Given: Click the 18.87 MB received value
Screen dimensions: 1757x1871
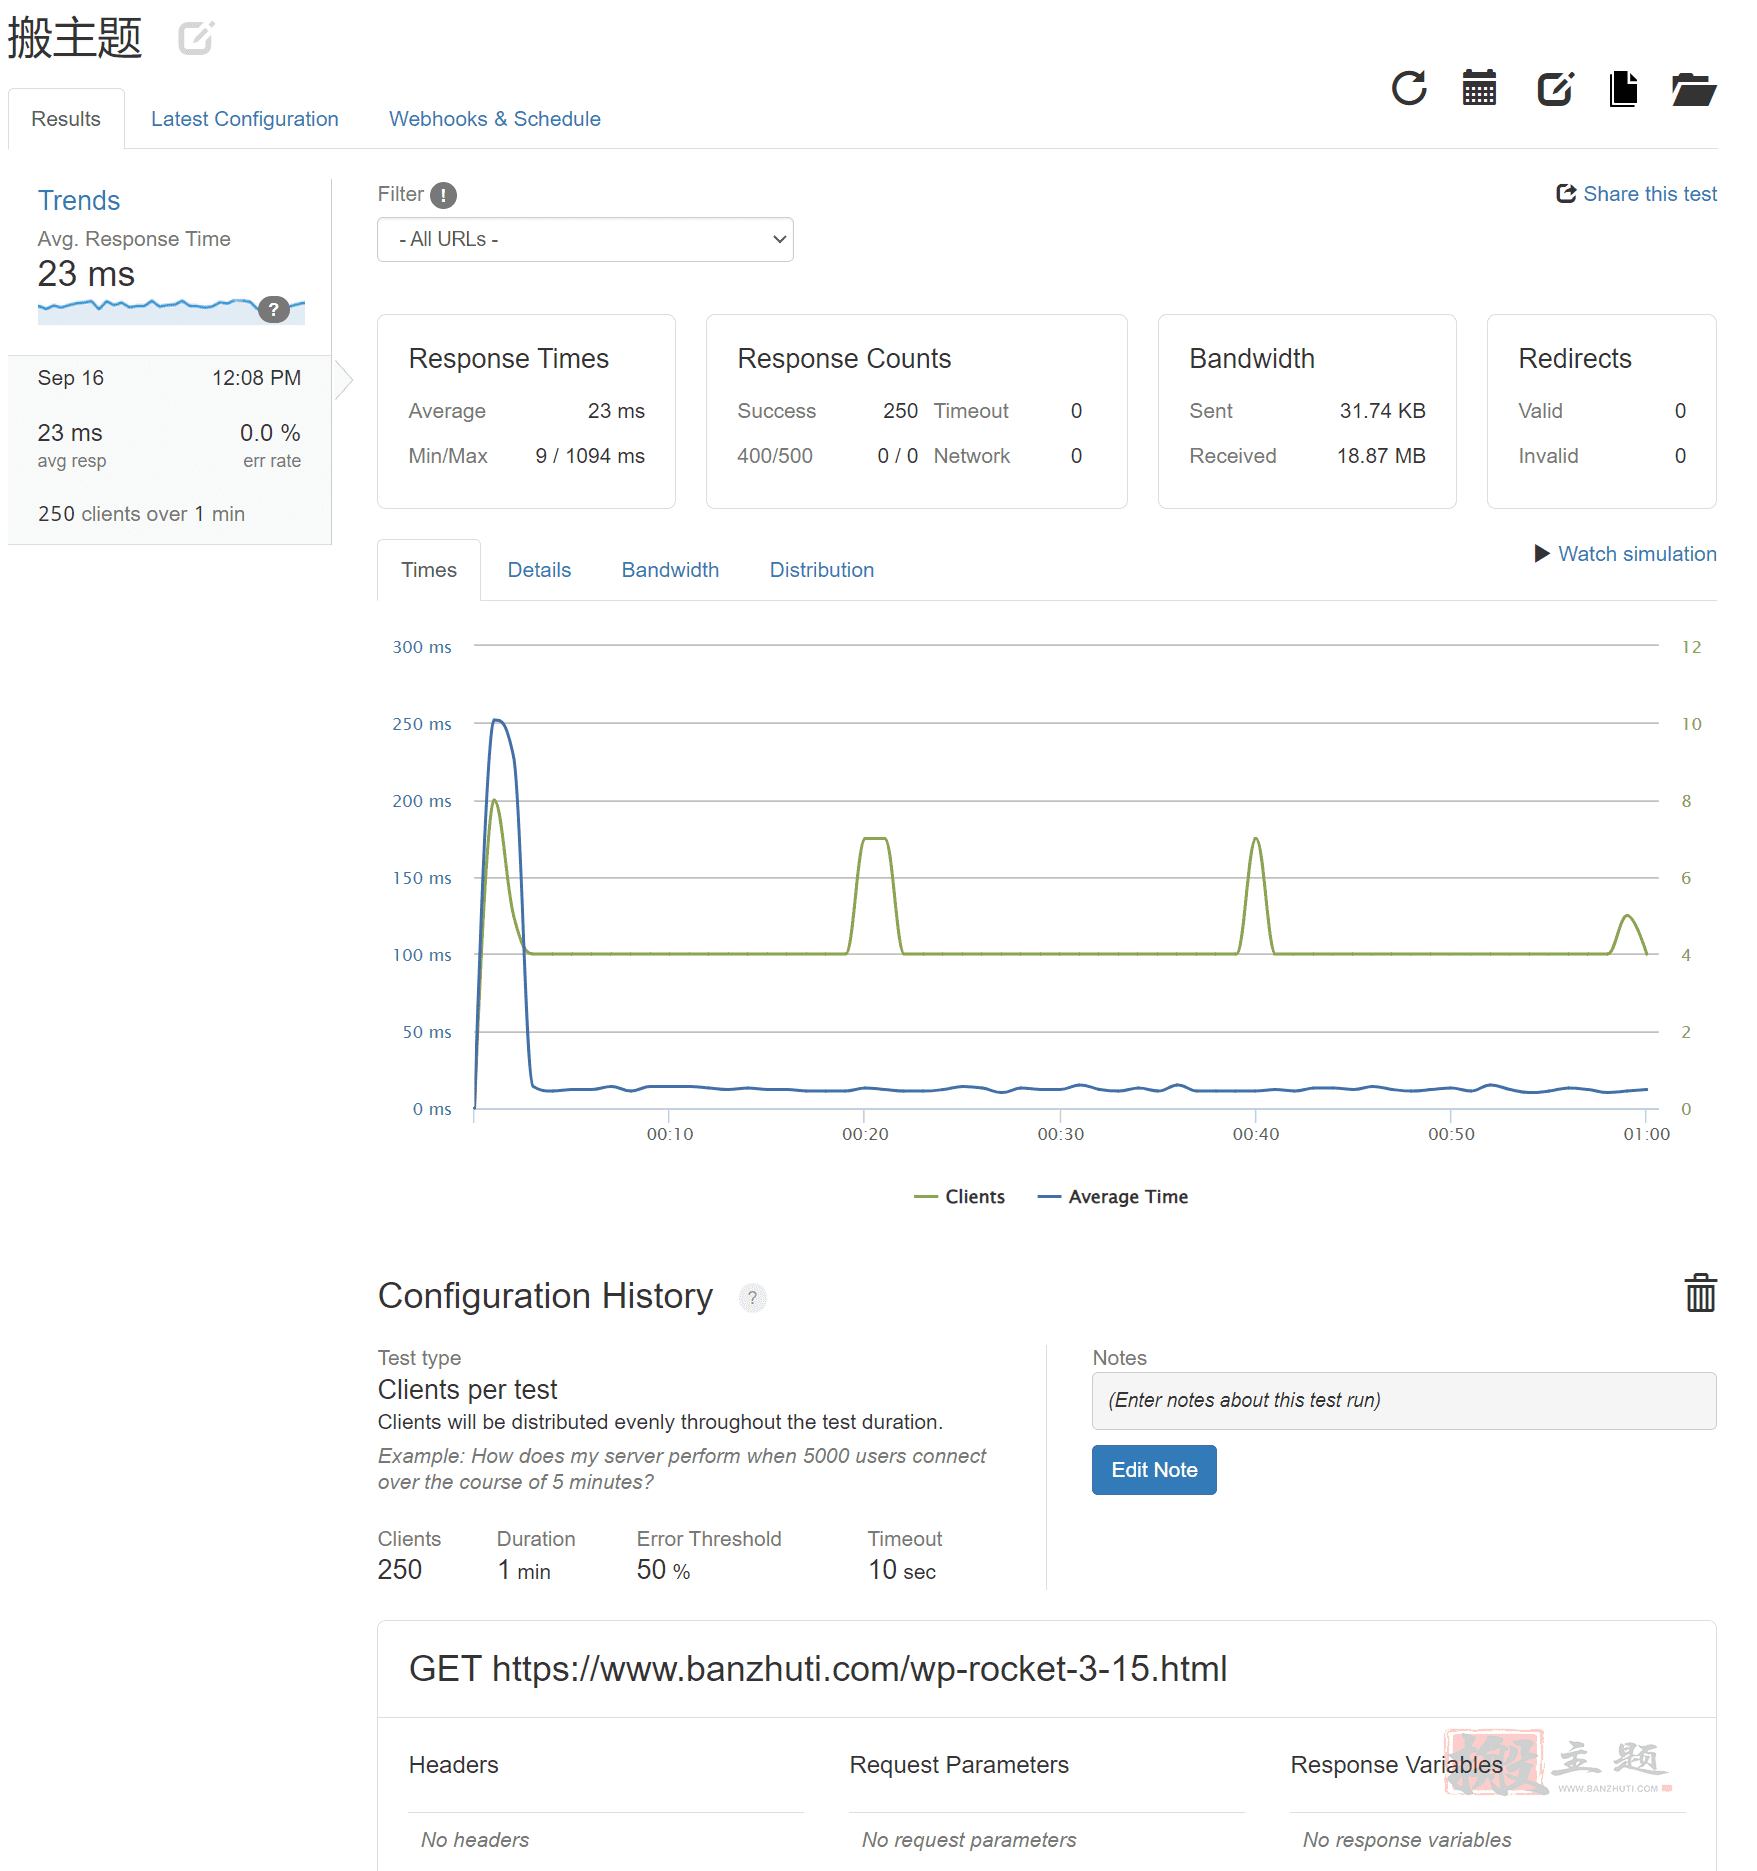Looking at the screenshot, I should pyautogui.click(x=1381, y=456).
